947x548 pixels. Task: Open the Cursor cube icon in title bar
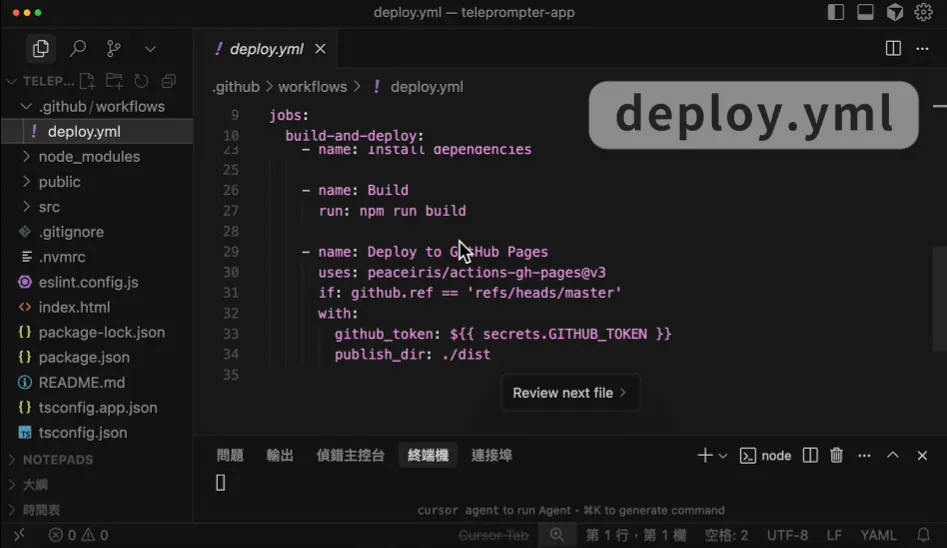(894, 12)
